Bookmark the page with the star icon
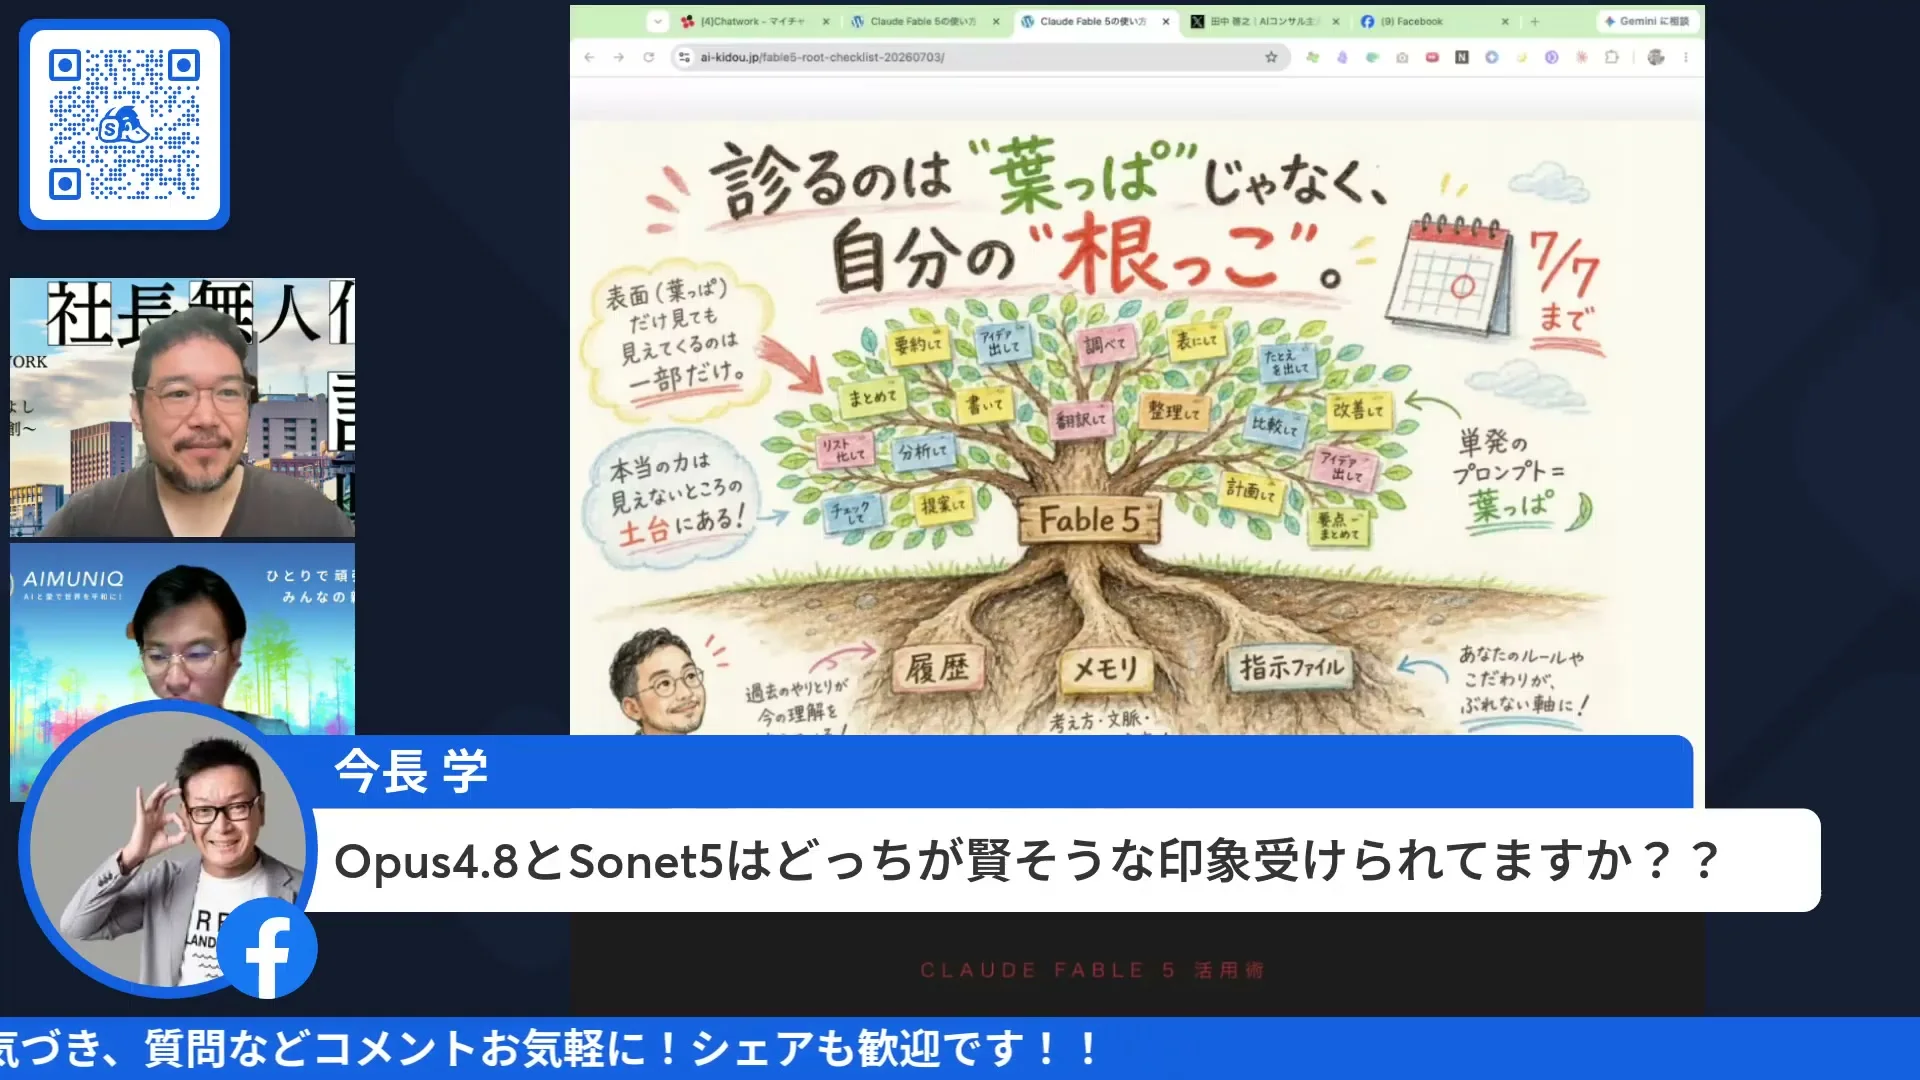Screen dimensions: 1920x1080 pyautogui.click(x=1271, y=57)
